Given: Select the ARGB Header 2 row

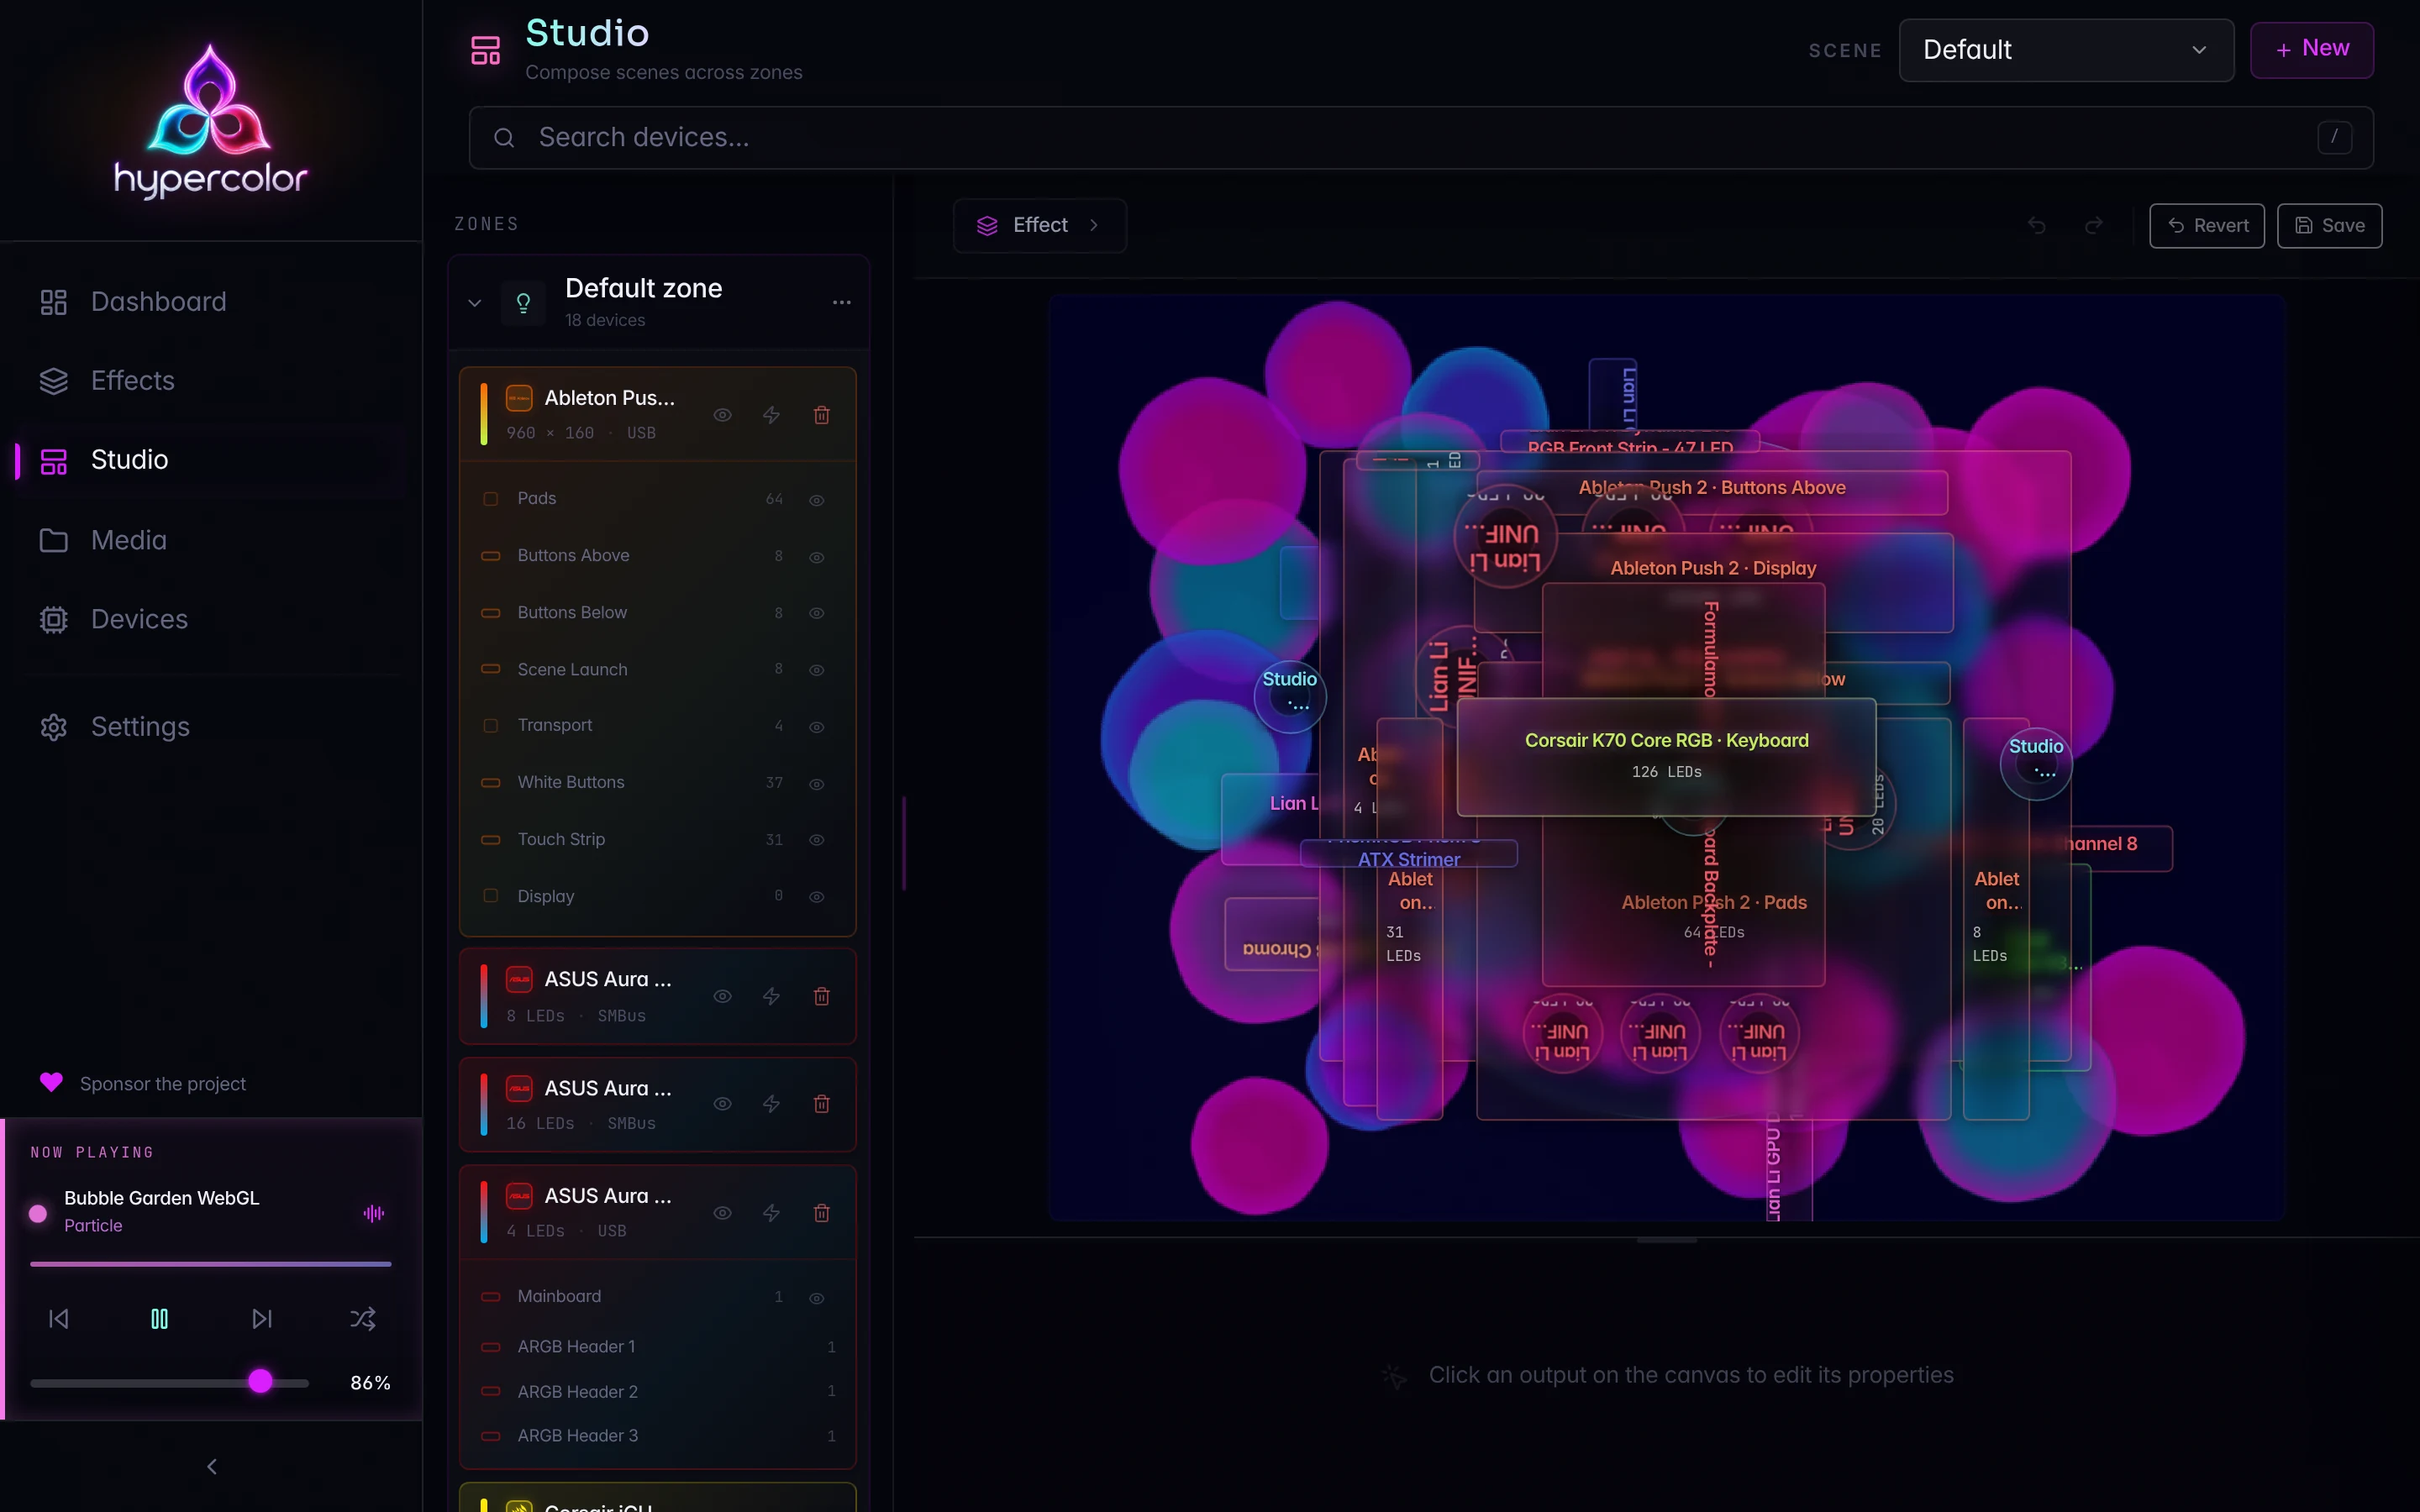Looking at the screenshot, I should pyautogui.click(x=657, y=1391).
